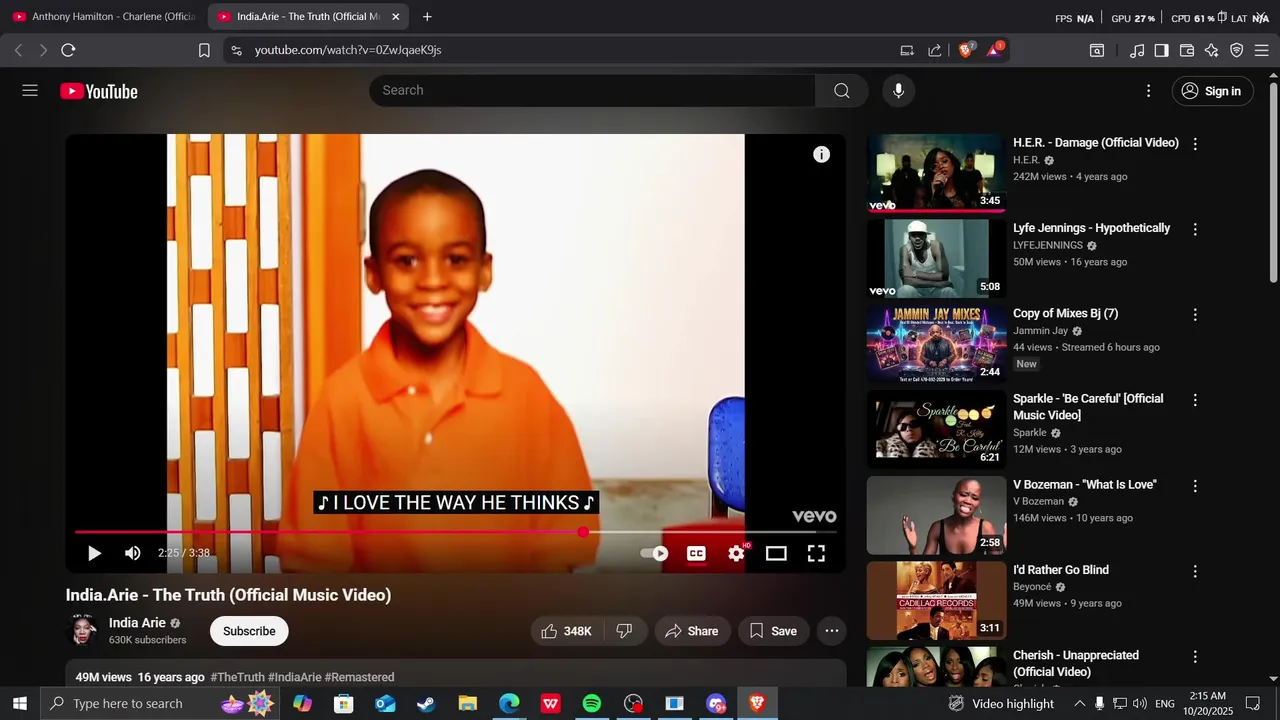Start voice search with the microphone
Screen dimensions: 1280x720
point(898,91)
